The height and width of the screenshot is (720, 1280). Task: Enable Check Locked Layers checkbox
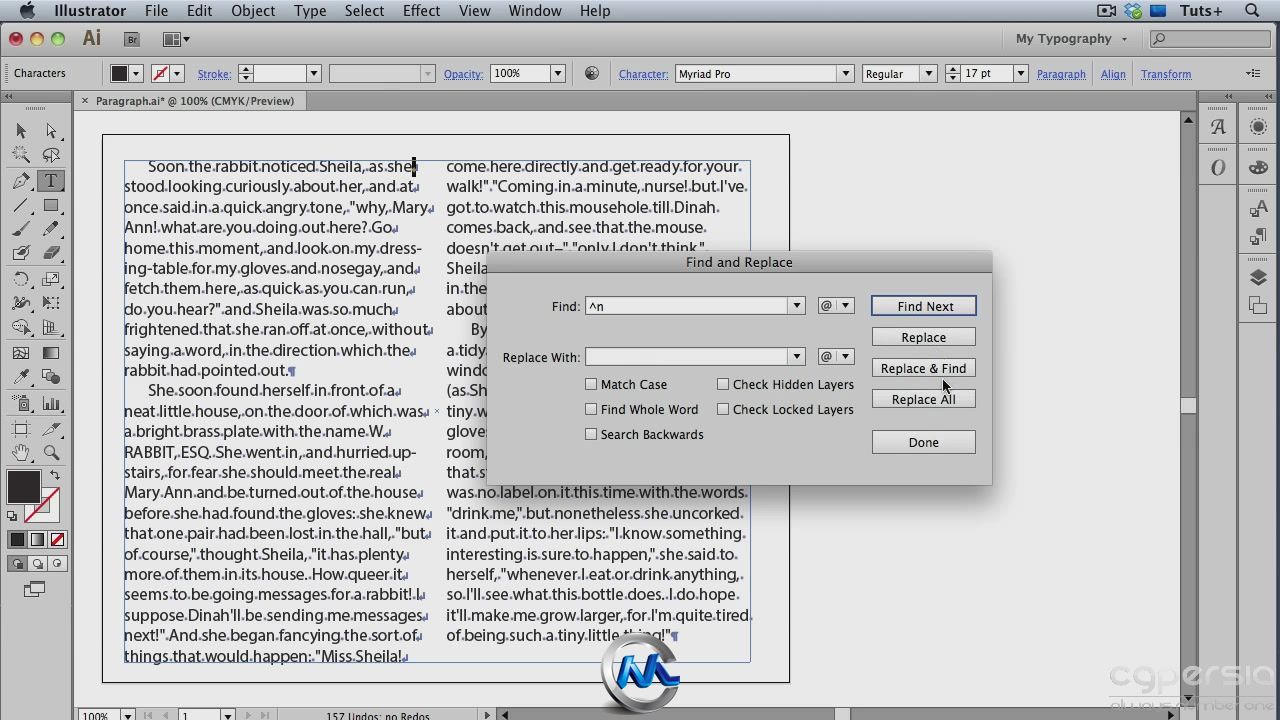pyautogui.click(x=723, y=409)
